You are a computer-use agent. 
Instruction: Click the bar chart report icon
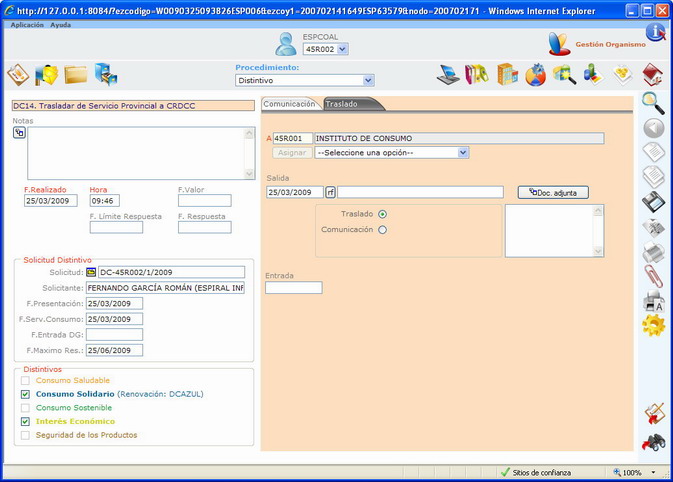coord(594,75)
